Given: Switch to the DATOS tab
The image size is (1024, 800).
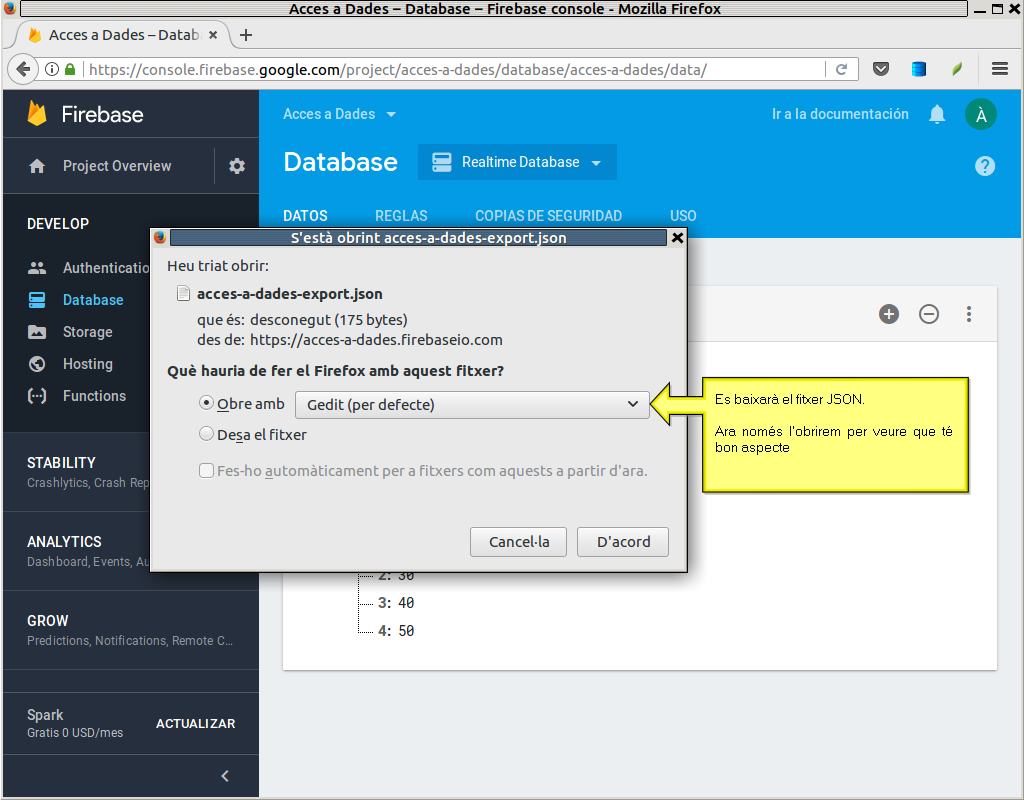Looking at the screenshot, I should click(305, 216).
